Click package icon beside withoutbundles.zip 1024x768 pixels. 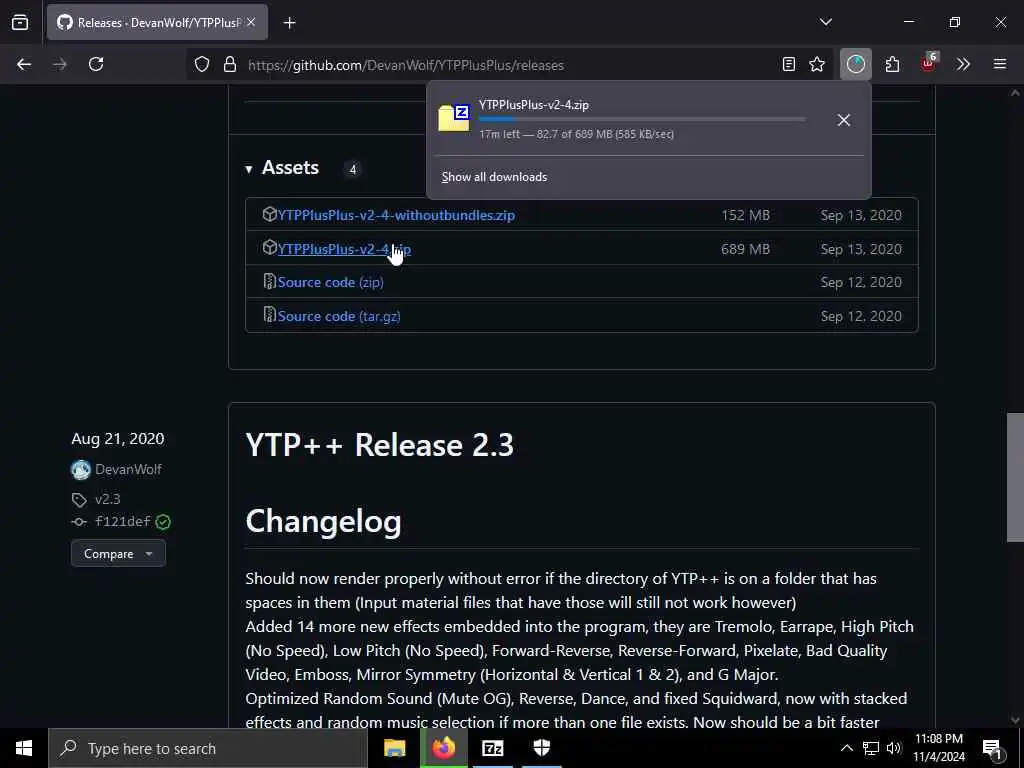(269, 214)
